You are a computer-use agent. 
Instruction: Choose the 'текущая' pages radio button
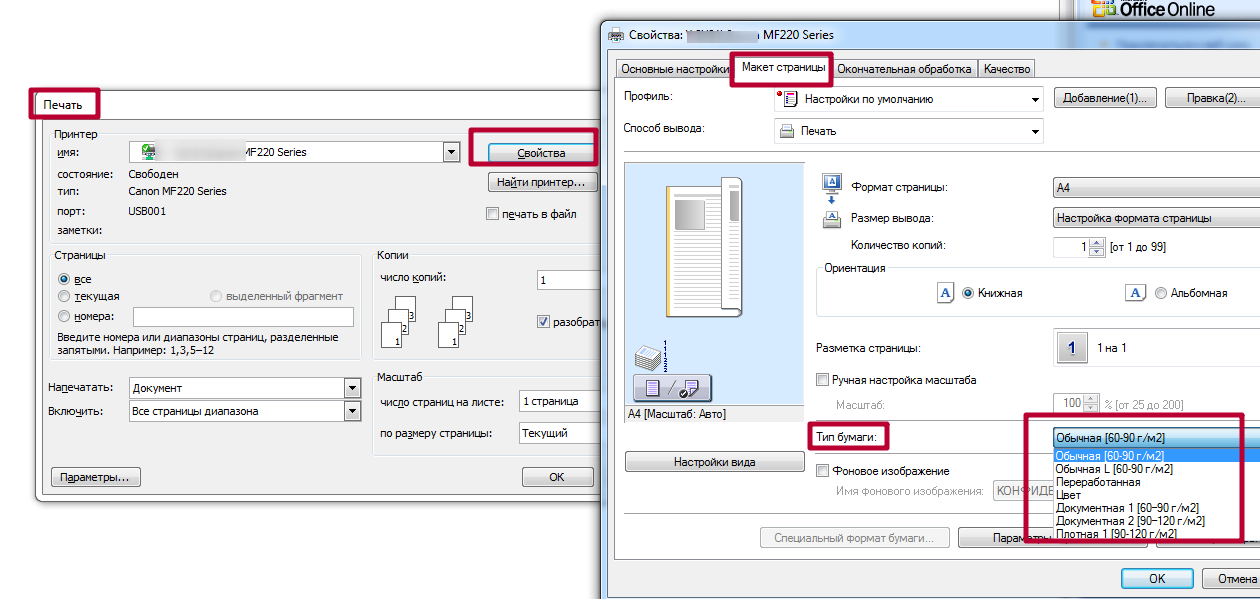click(x=65, y=297)
